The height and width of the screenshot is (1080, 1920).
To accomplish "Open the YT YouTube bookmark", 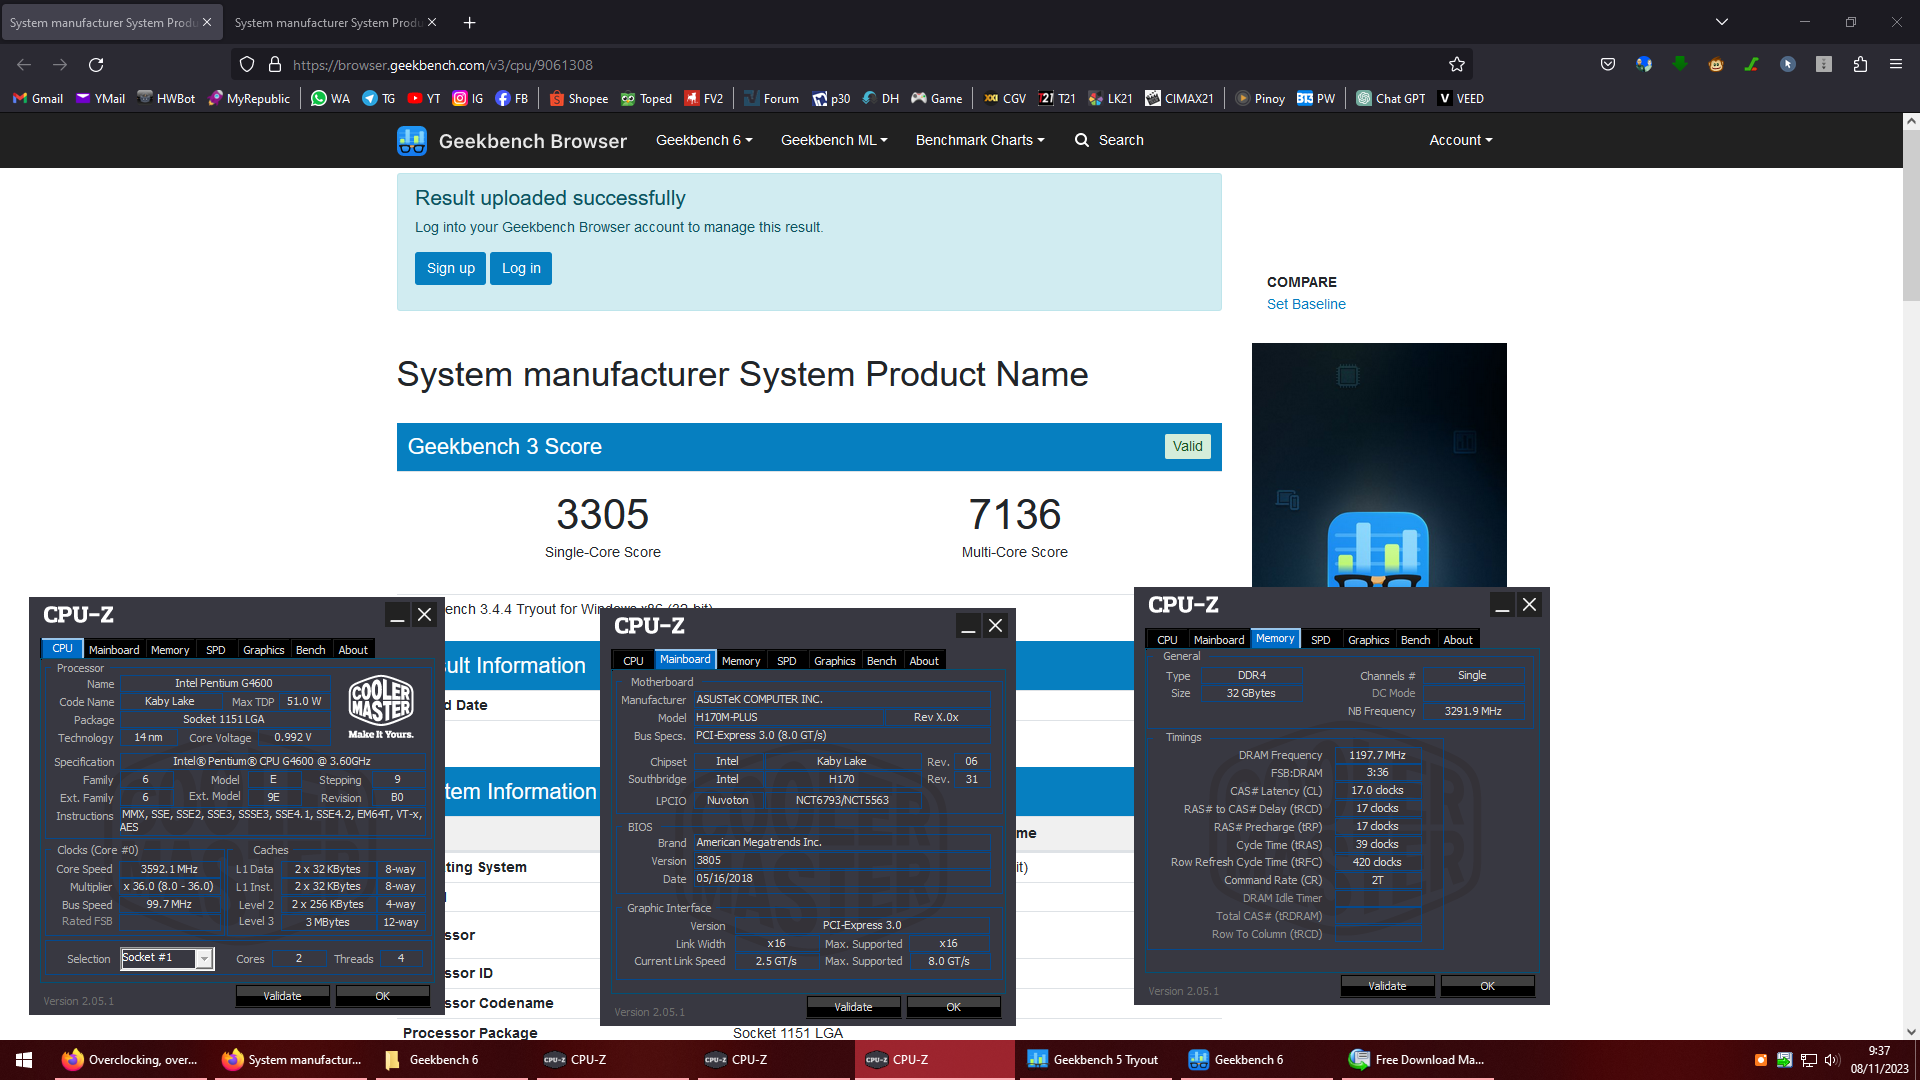I will 424,98.
